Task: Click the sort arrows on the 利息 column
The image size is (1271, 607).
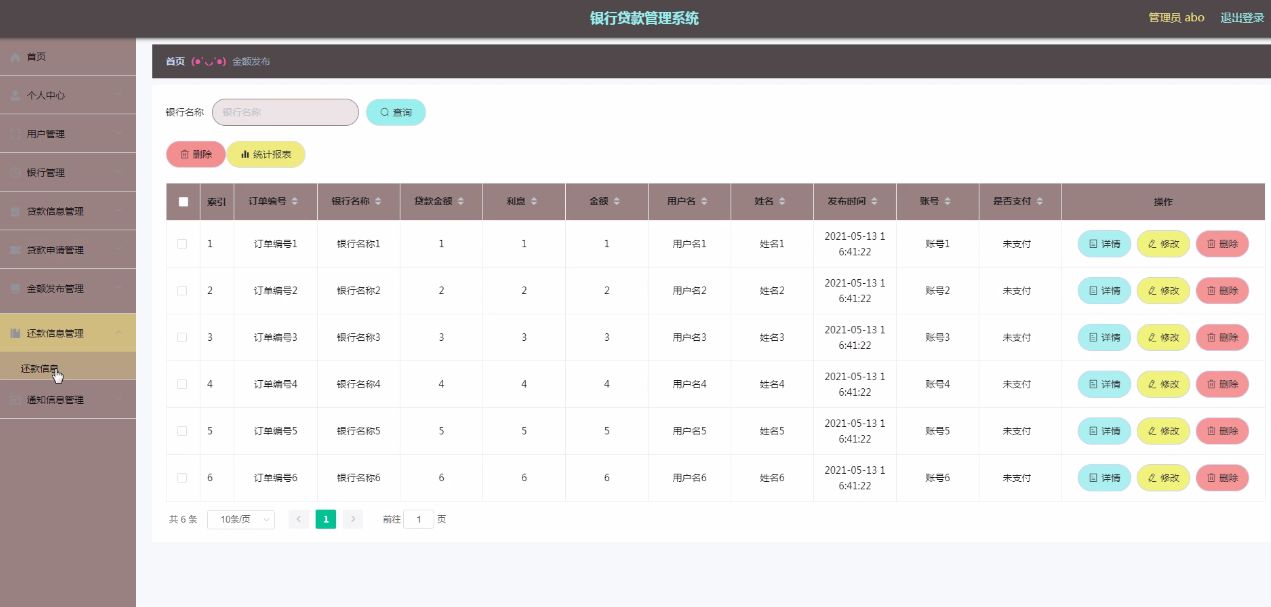Action: click(534, 202)
